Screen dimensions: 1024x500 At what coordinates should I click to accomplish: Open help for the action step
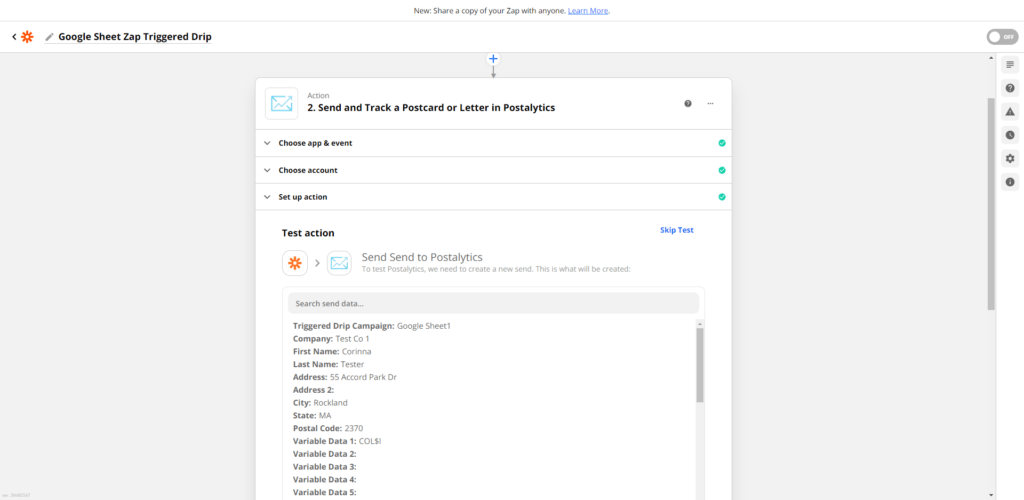point(688,103)
